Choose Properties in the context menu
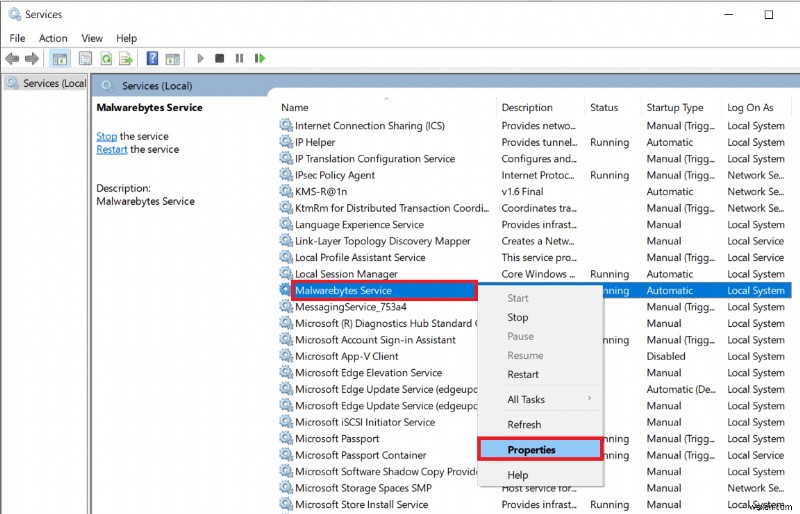The image size is (800, 514). [x=541, y=450]
